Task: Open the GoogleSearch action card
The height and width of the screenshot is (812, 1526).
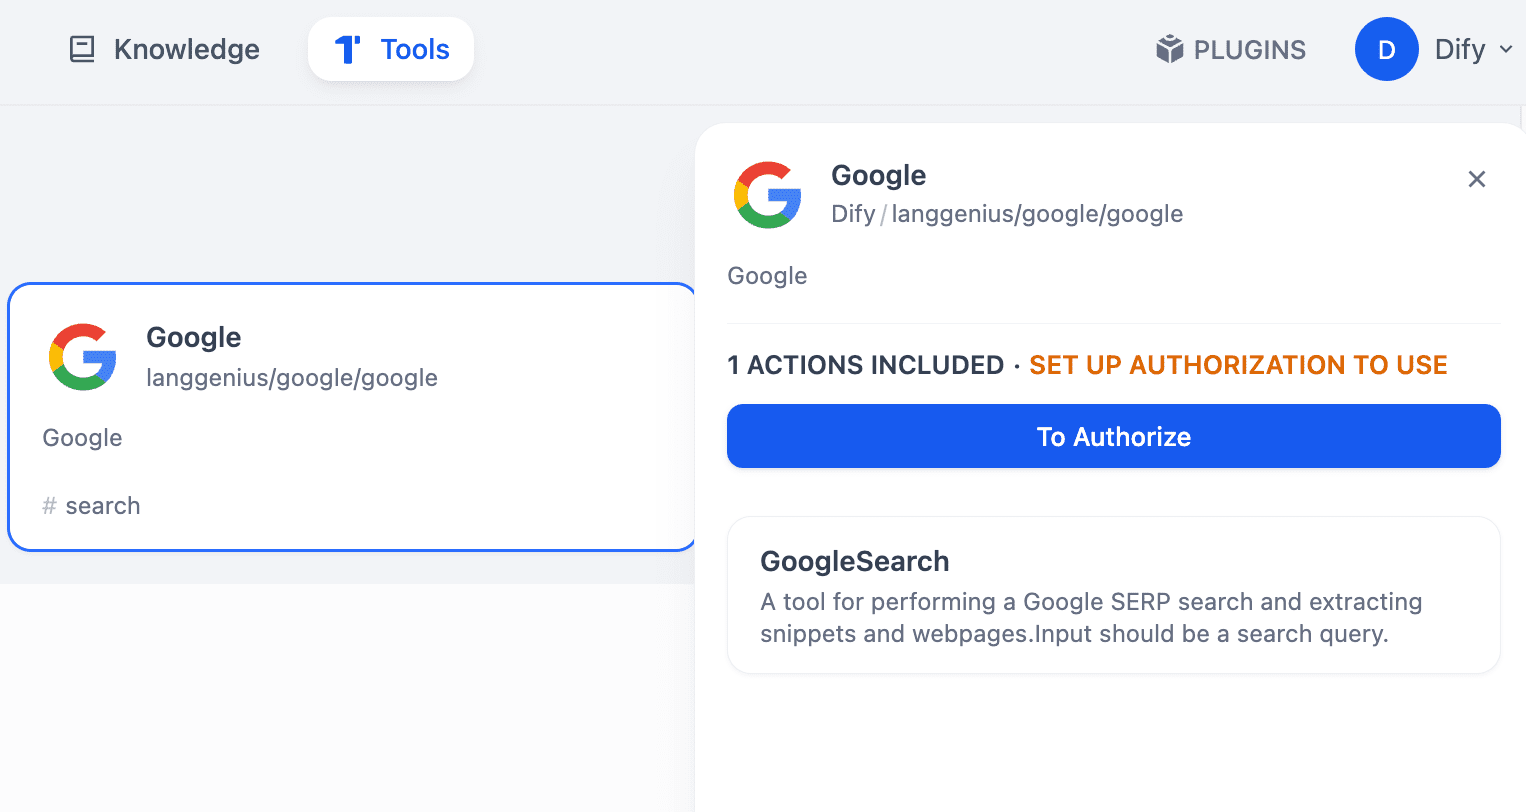Action: click(1113, 561)
